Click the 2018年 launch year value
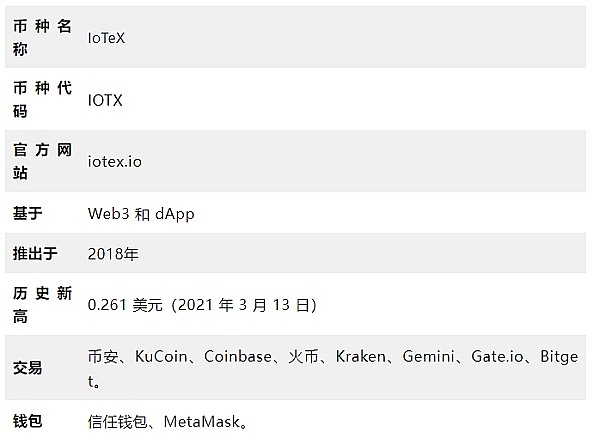Image resolution: width=600 pixels, height=438 pixels. coord(113,253)
